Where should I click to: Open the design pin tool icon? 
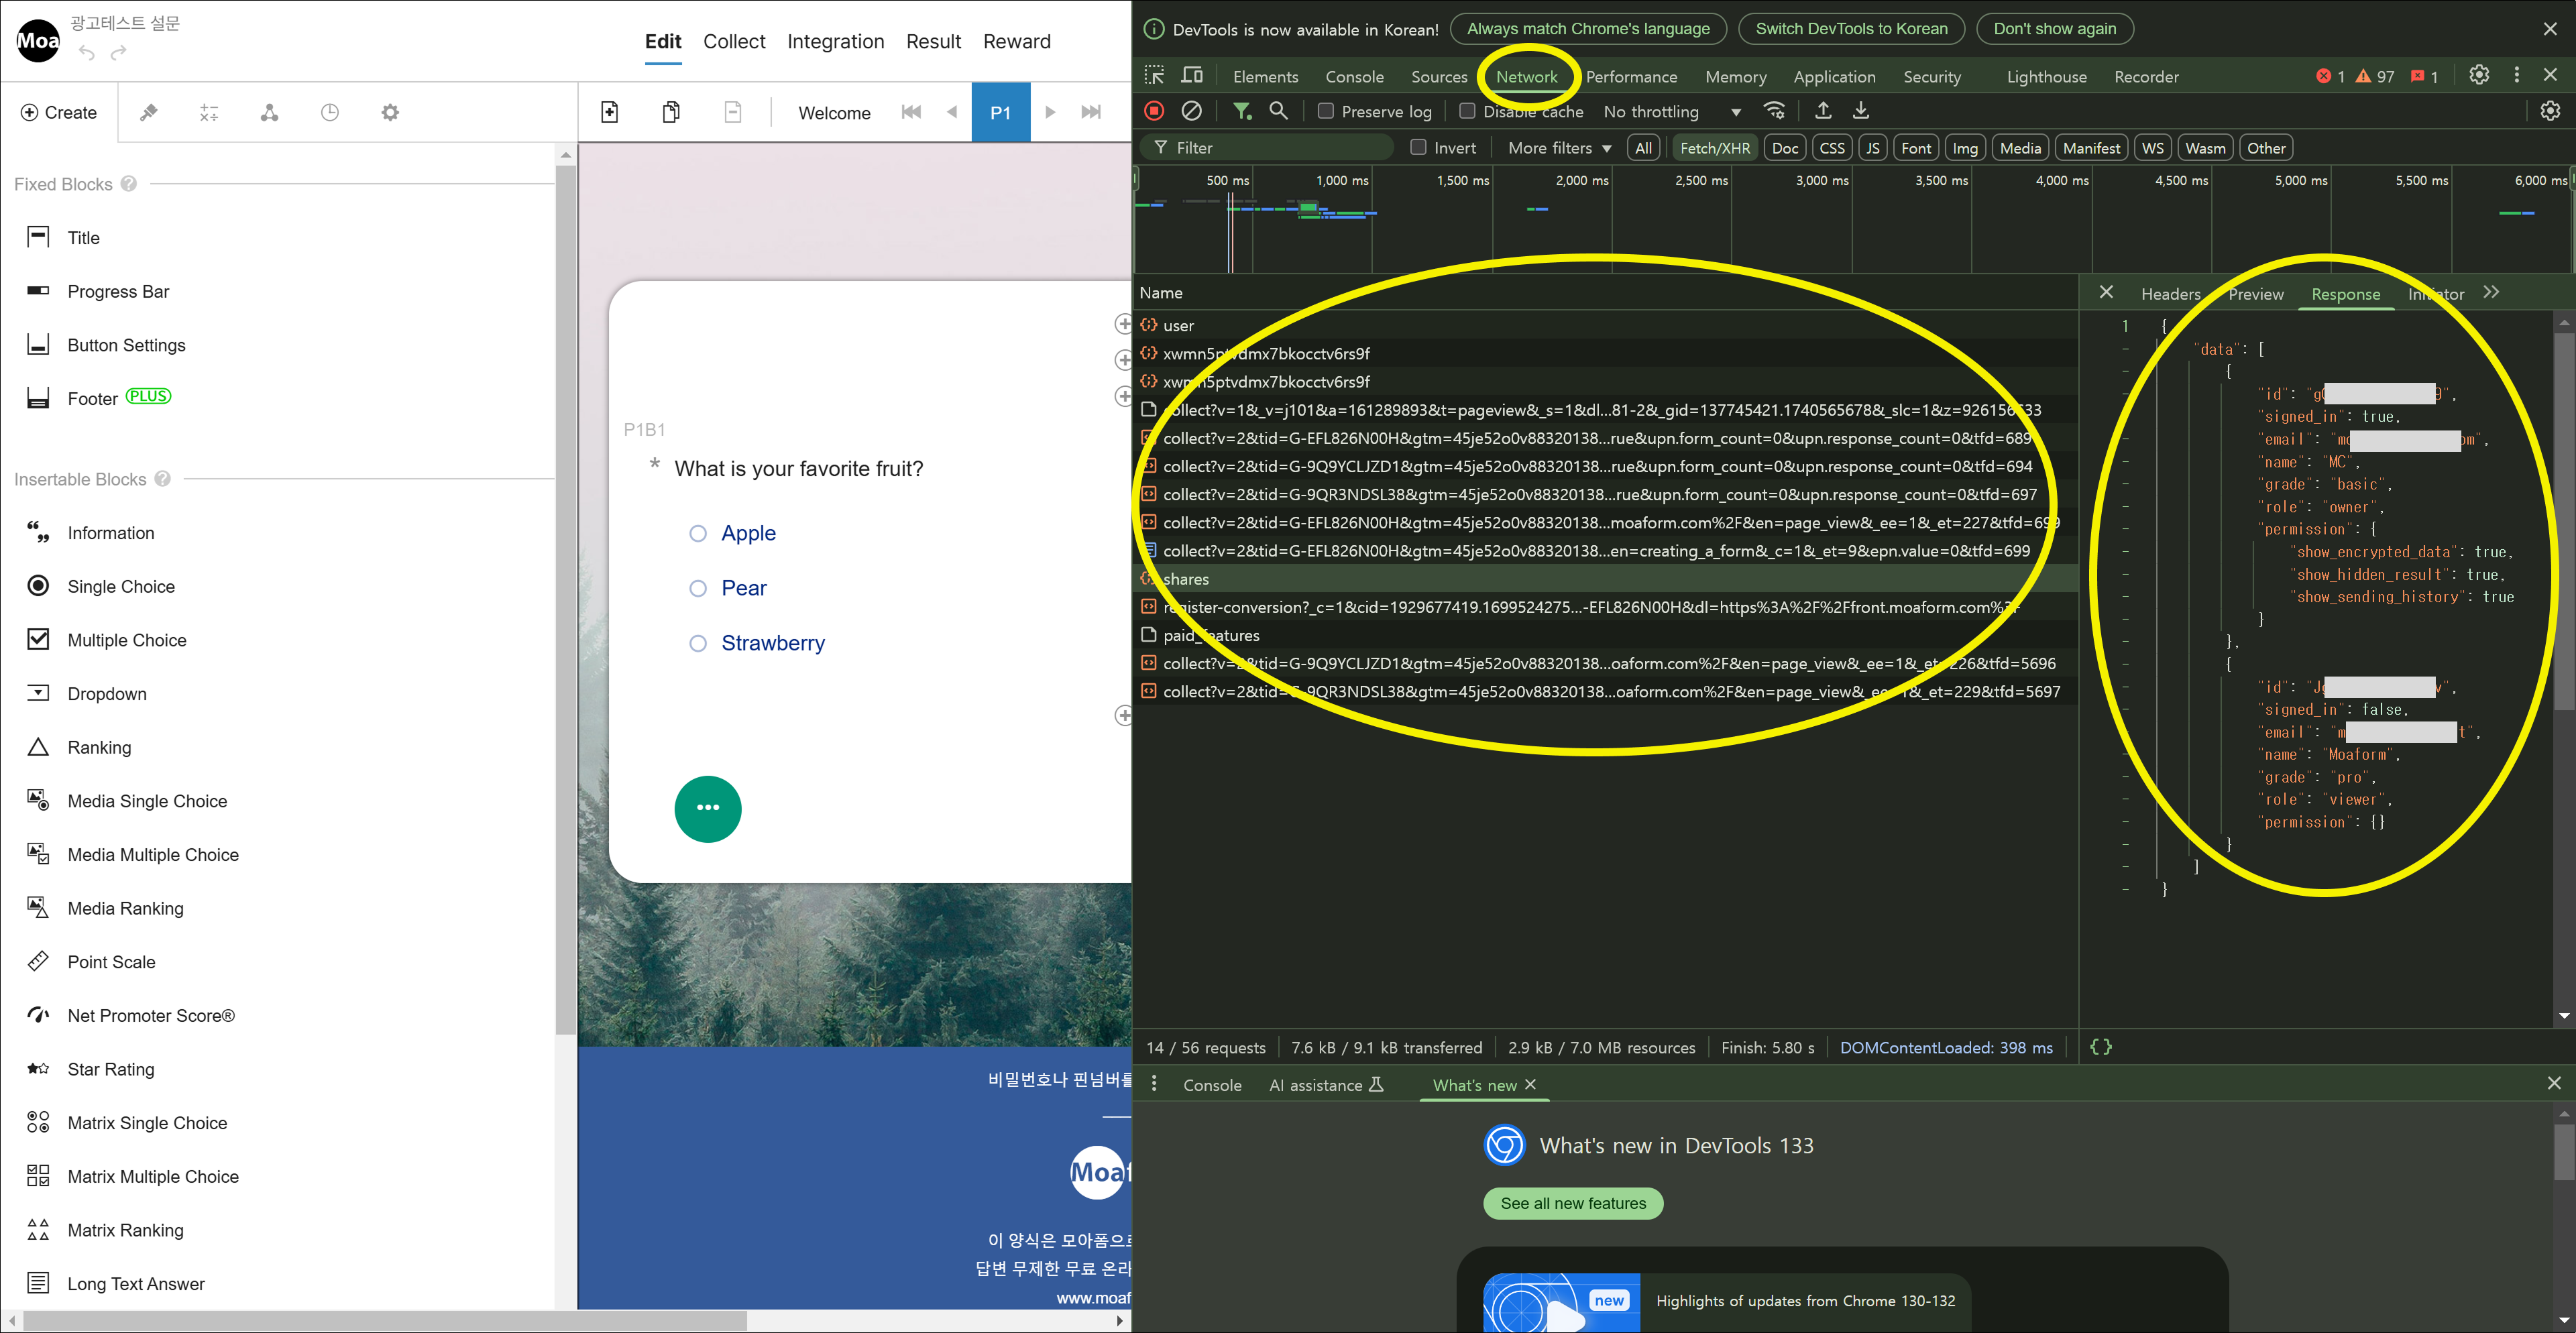149,113
